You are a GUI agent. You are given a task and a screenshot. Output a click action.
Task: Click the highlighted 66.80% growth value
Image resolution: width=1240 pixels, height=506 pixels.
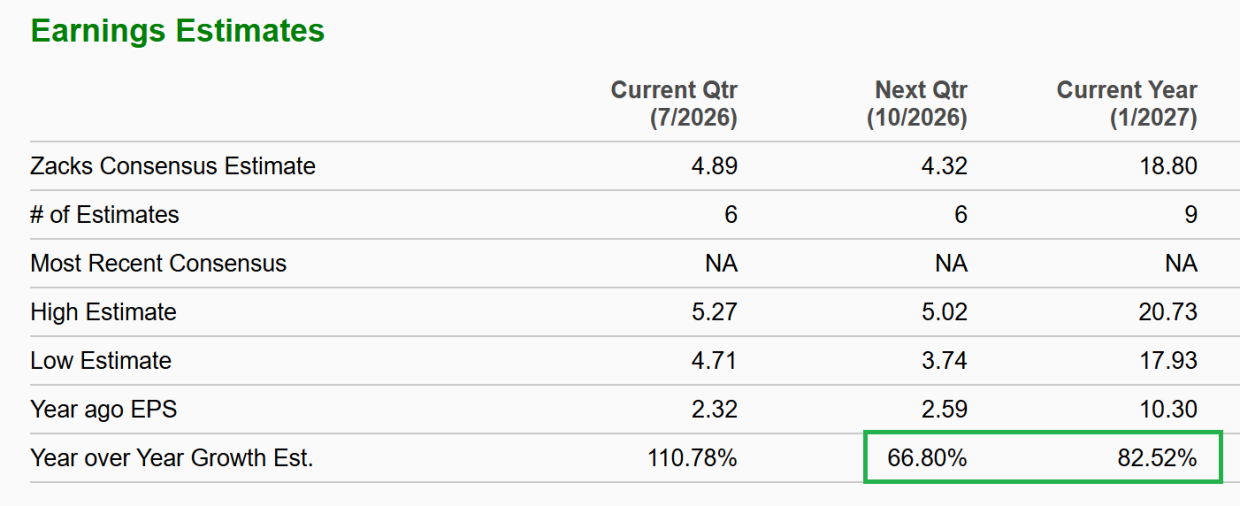[x=927, y=459]
